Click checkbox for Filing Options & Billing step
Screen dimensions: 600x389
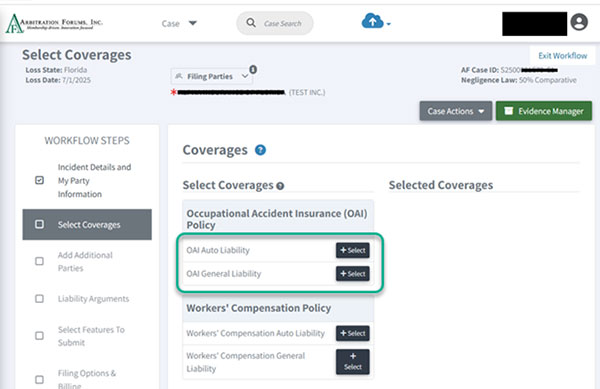[39, 379]
